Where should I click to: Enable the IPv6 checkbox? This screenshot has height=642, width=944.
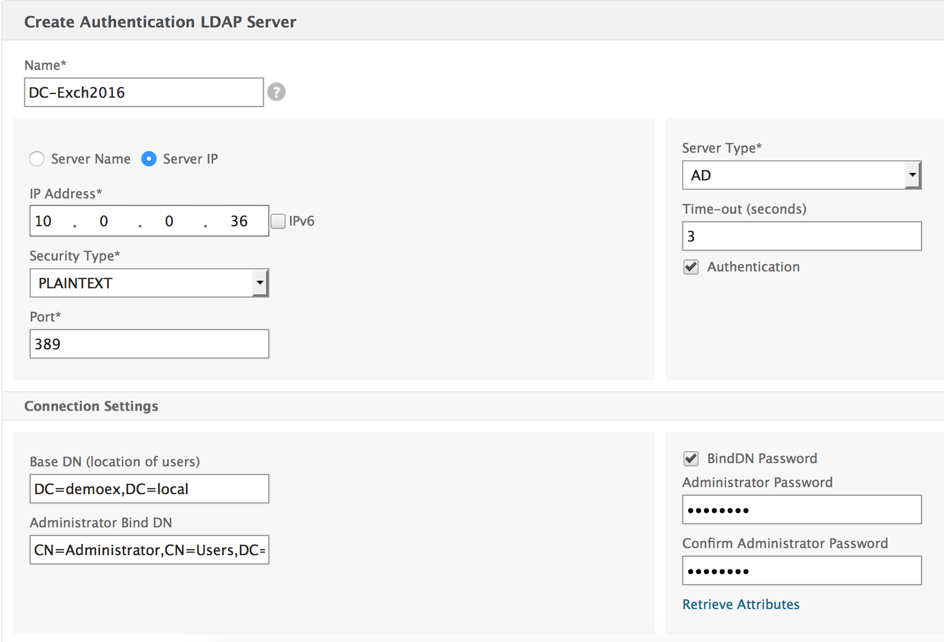279,221
